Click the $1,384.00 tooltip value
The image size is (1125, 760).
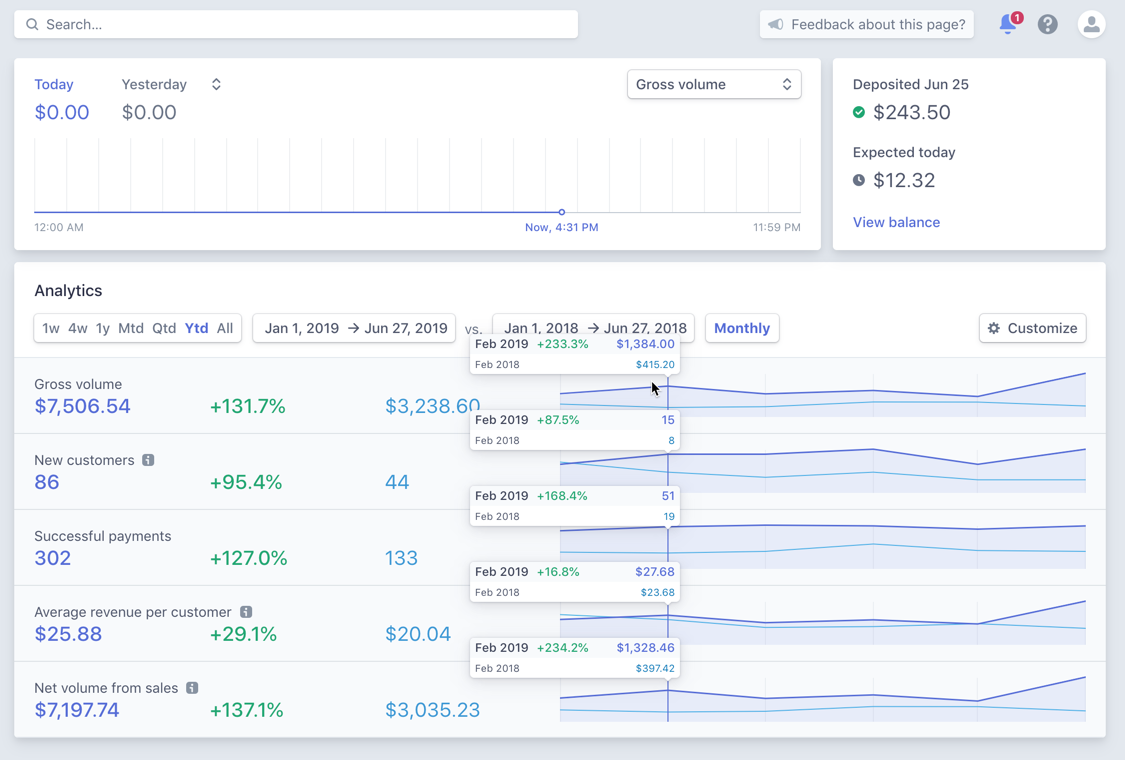coord(645,344)
